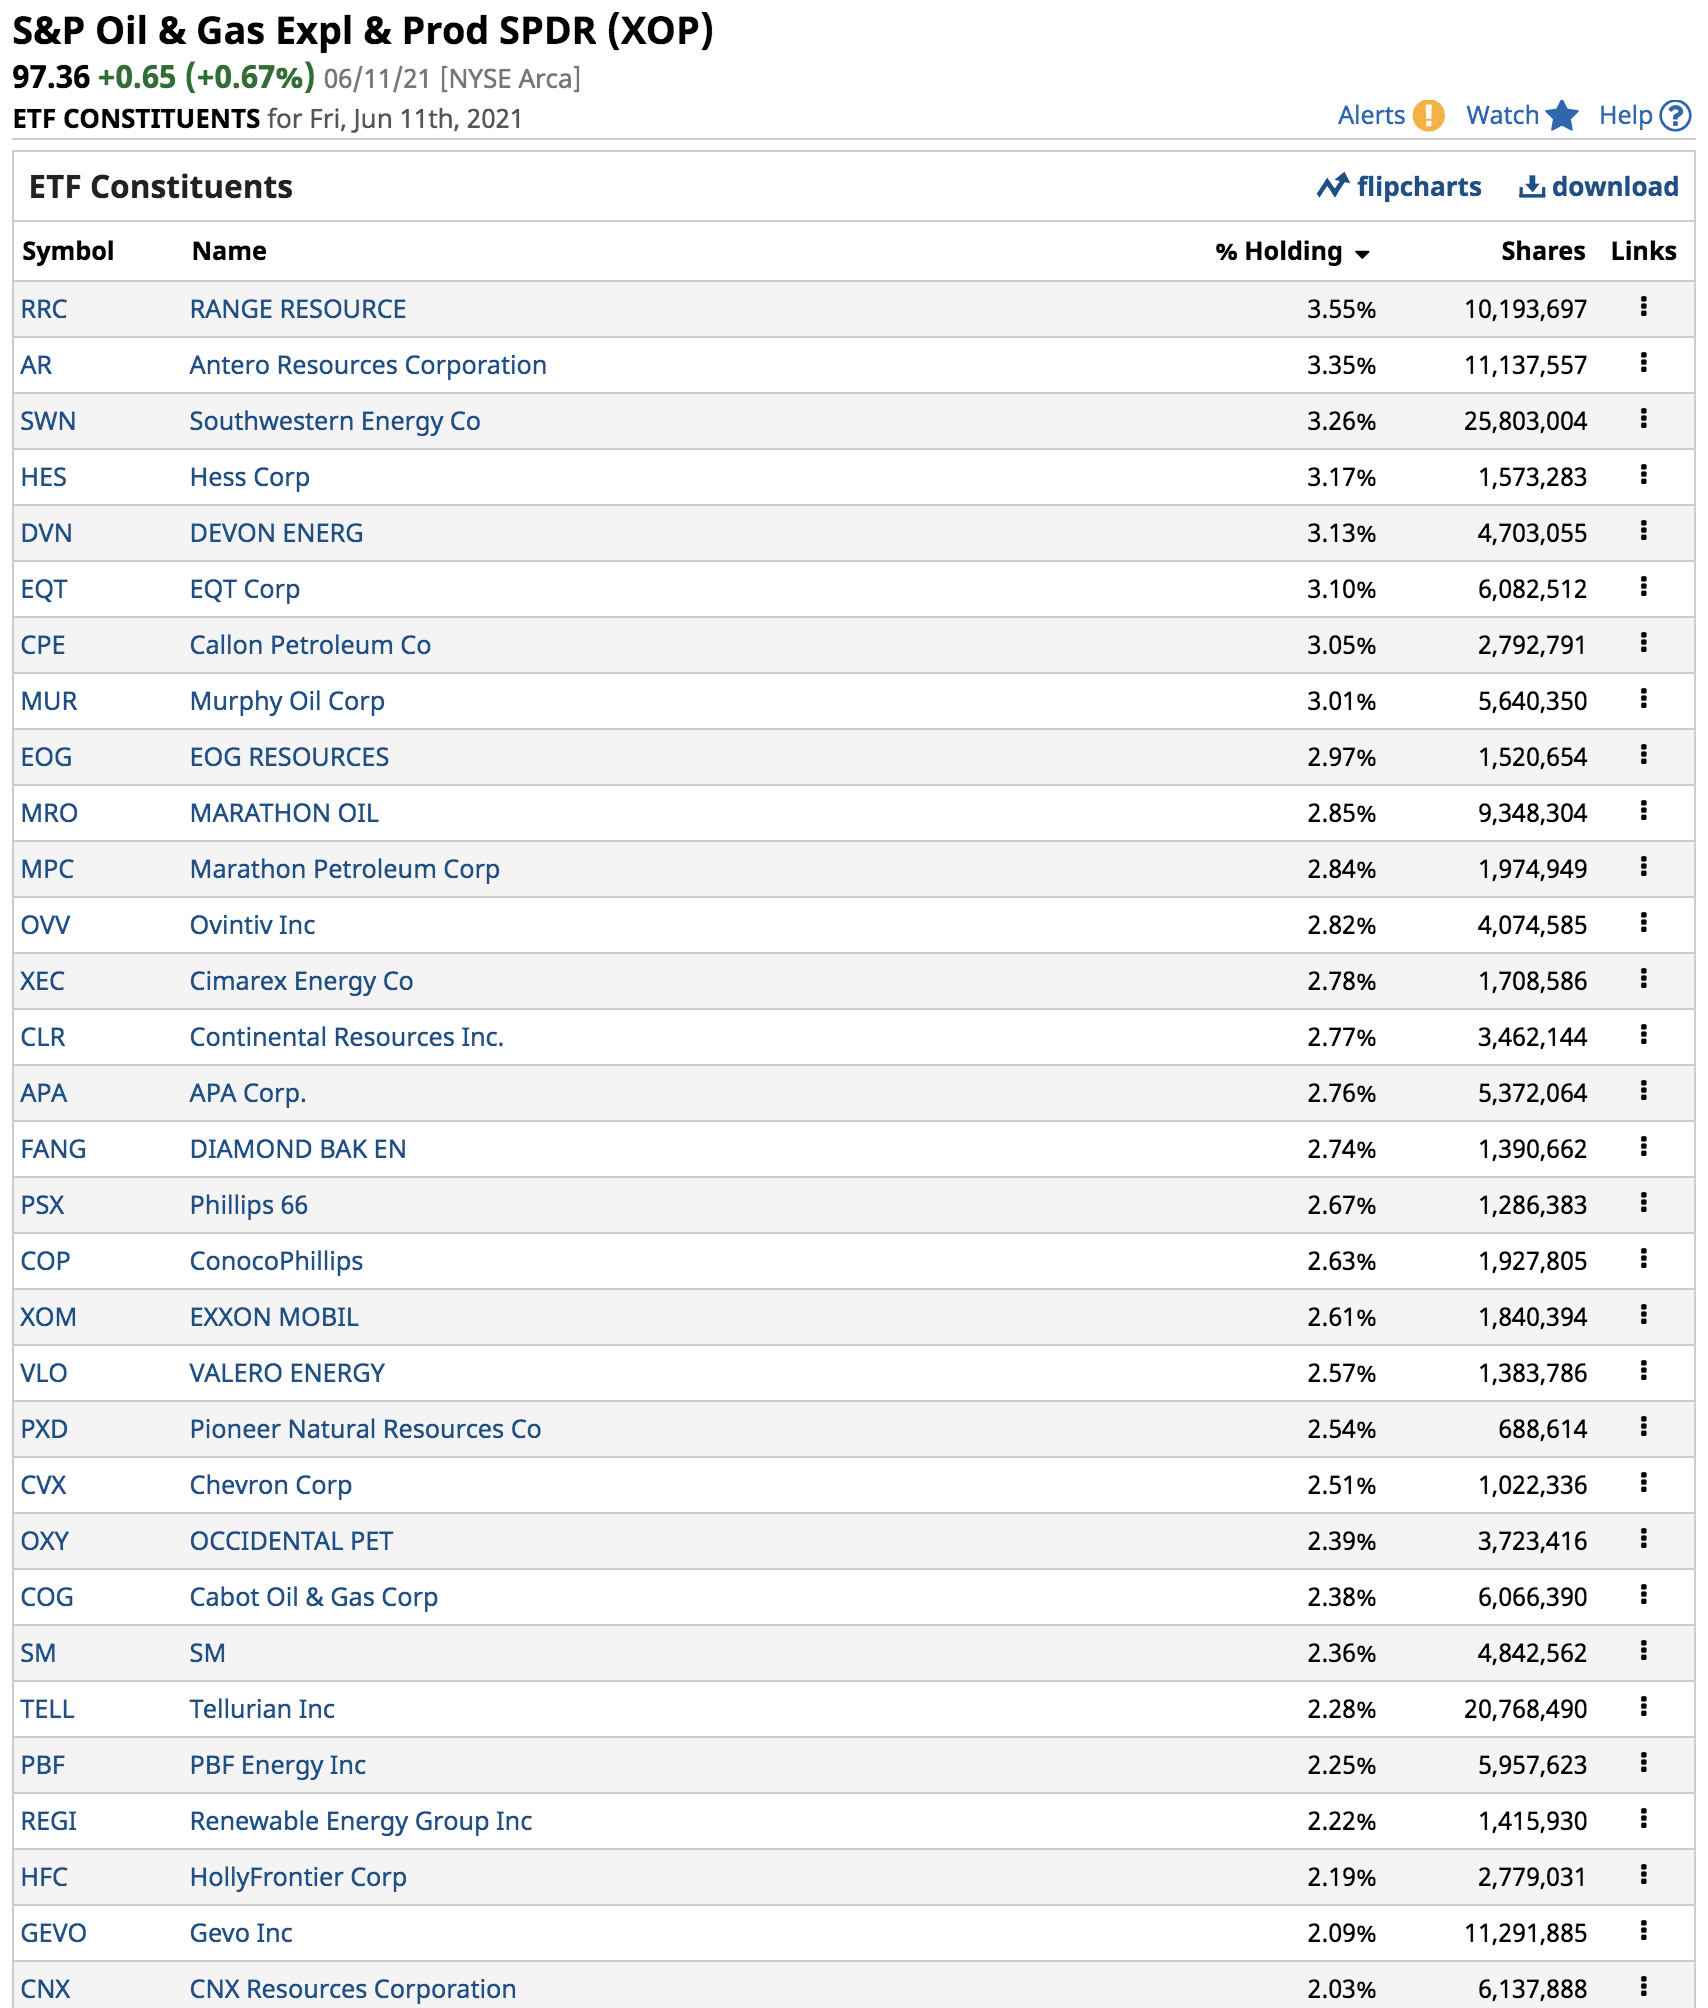The width and height of the screenshot is (1708, 2008).
Task: Sort table by Symbol header
Action: pyautogui.click(x=68, y=251)
